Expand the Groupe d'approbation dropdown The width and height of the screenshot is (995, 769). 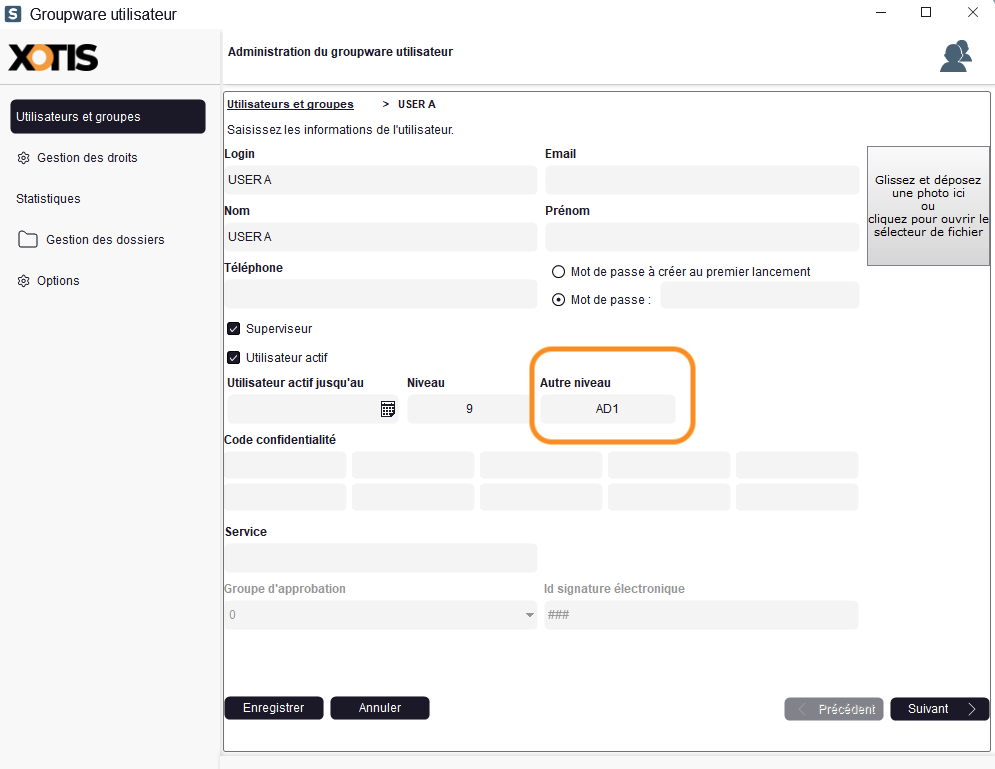pos(530,615)
